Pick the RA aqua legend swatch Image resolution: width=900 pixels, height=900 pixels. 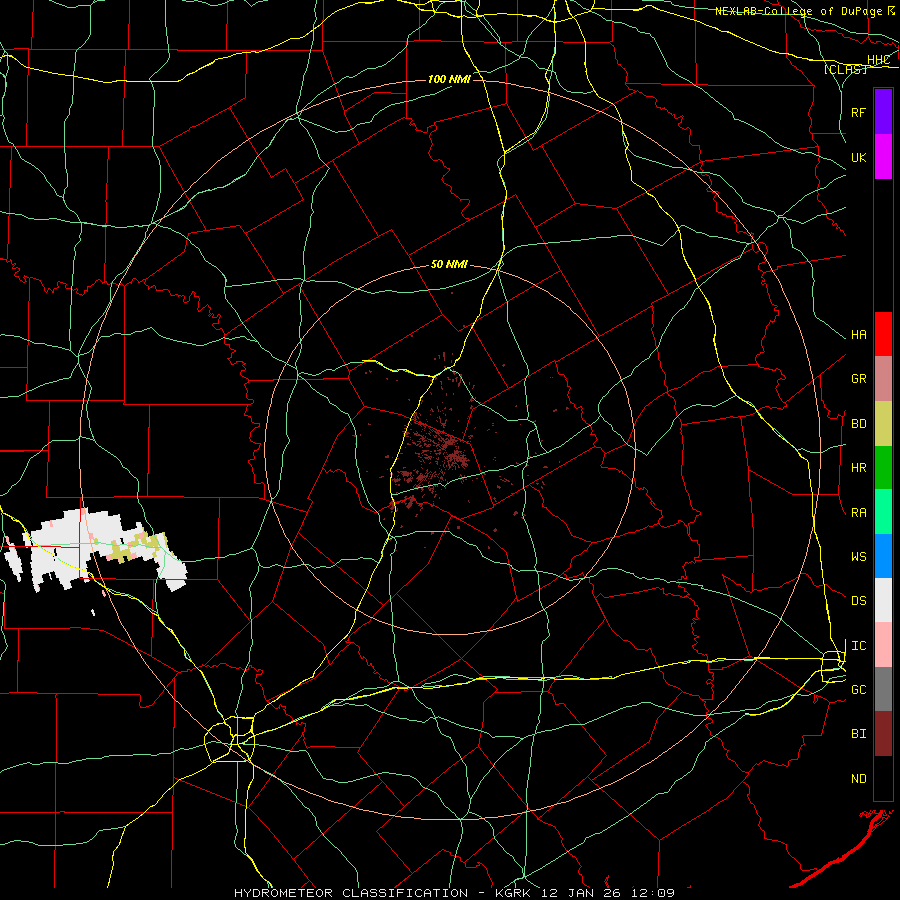pos(883,512)
